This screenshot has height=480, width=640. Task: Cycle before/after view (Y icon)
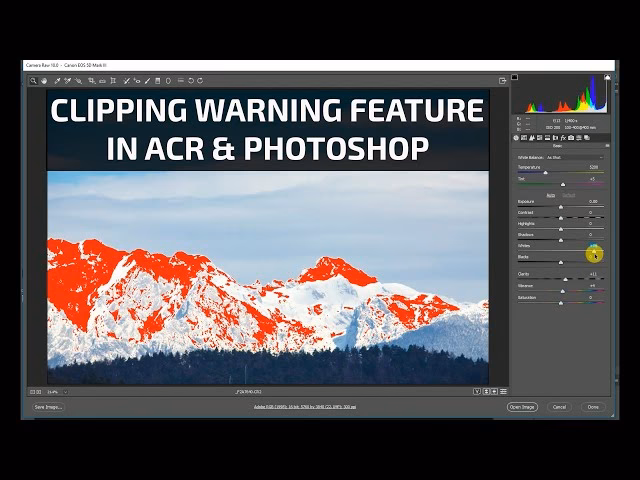(x=477, y=391)
